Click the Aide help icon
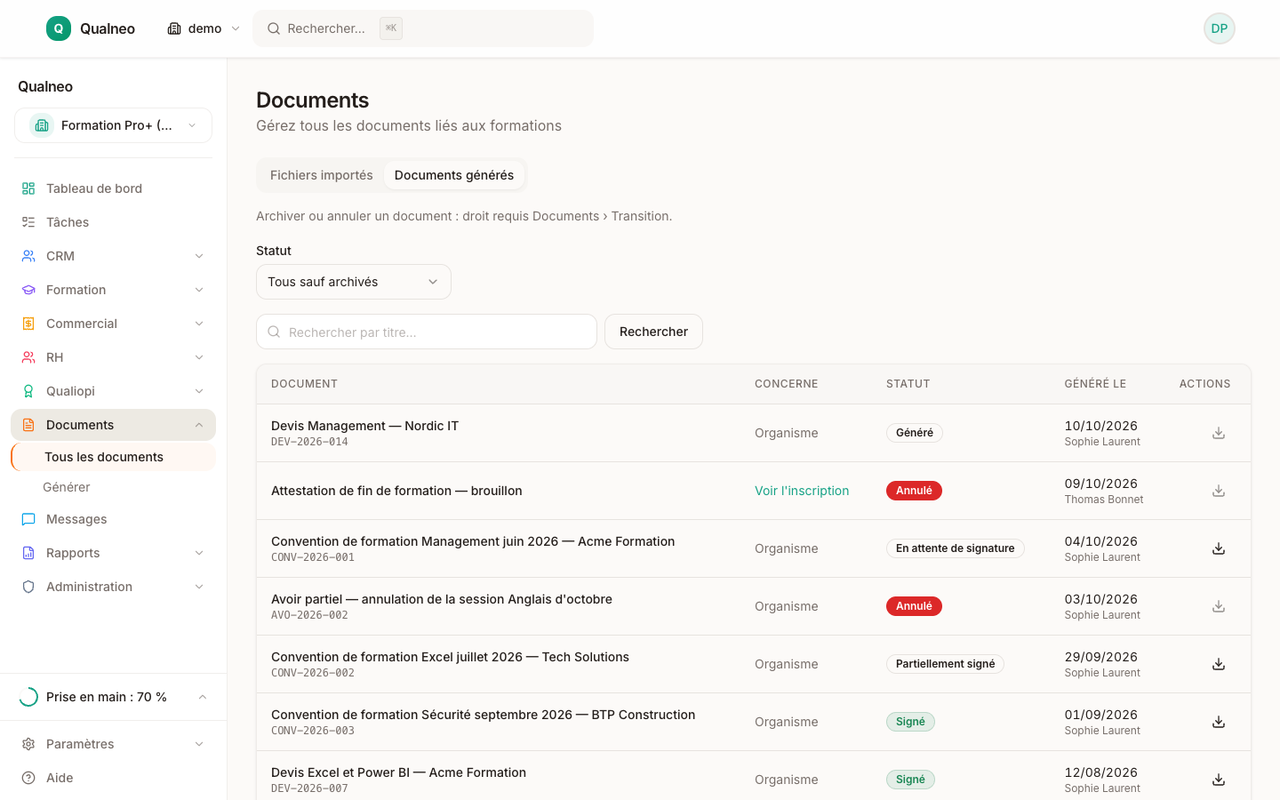 [28, 778]
